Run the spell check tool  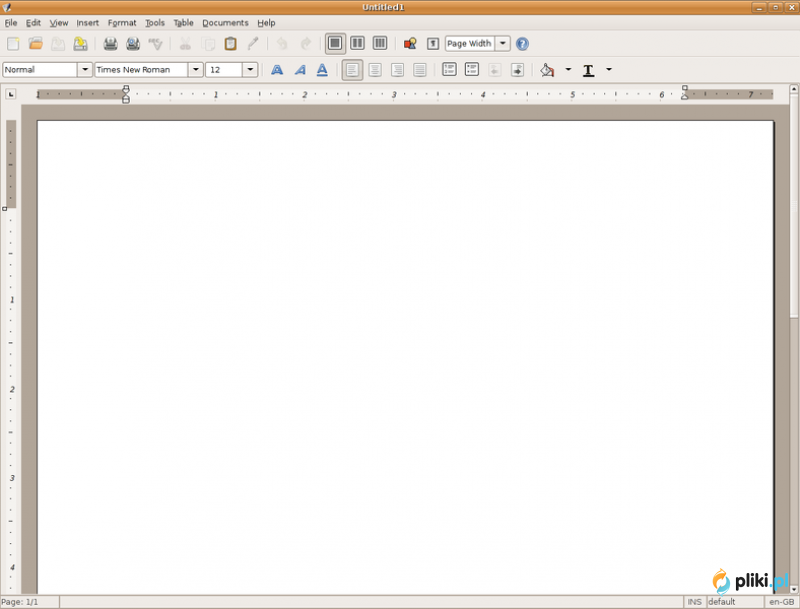tap(155, 44)
